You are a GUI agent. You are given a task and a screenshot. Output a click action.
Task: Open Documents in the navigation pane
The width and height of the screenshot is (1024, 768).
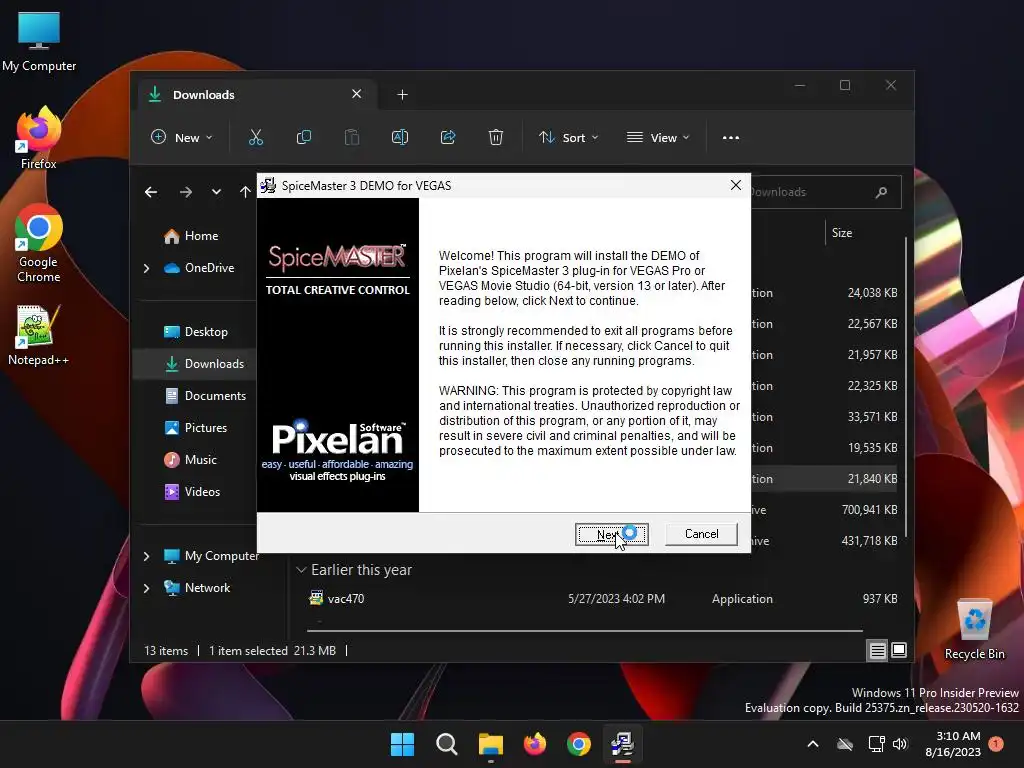click(x=215, y=396)
